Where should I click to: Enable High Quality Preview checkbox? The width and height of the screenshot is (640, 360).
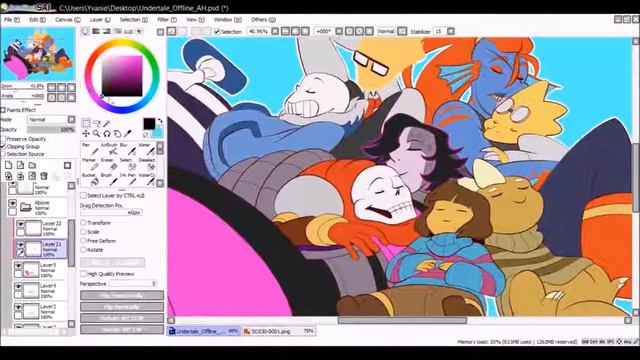point(83,274)
